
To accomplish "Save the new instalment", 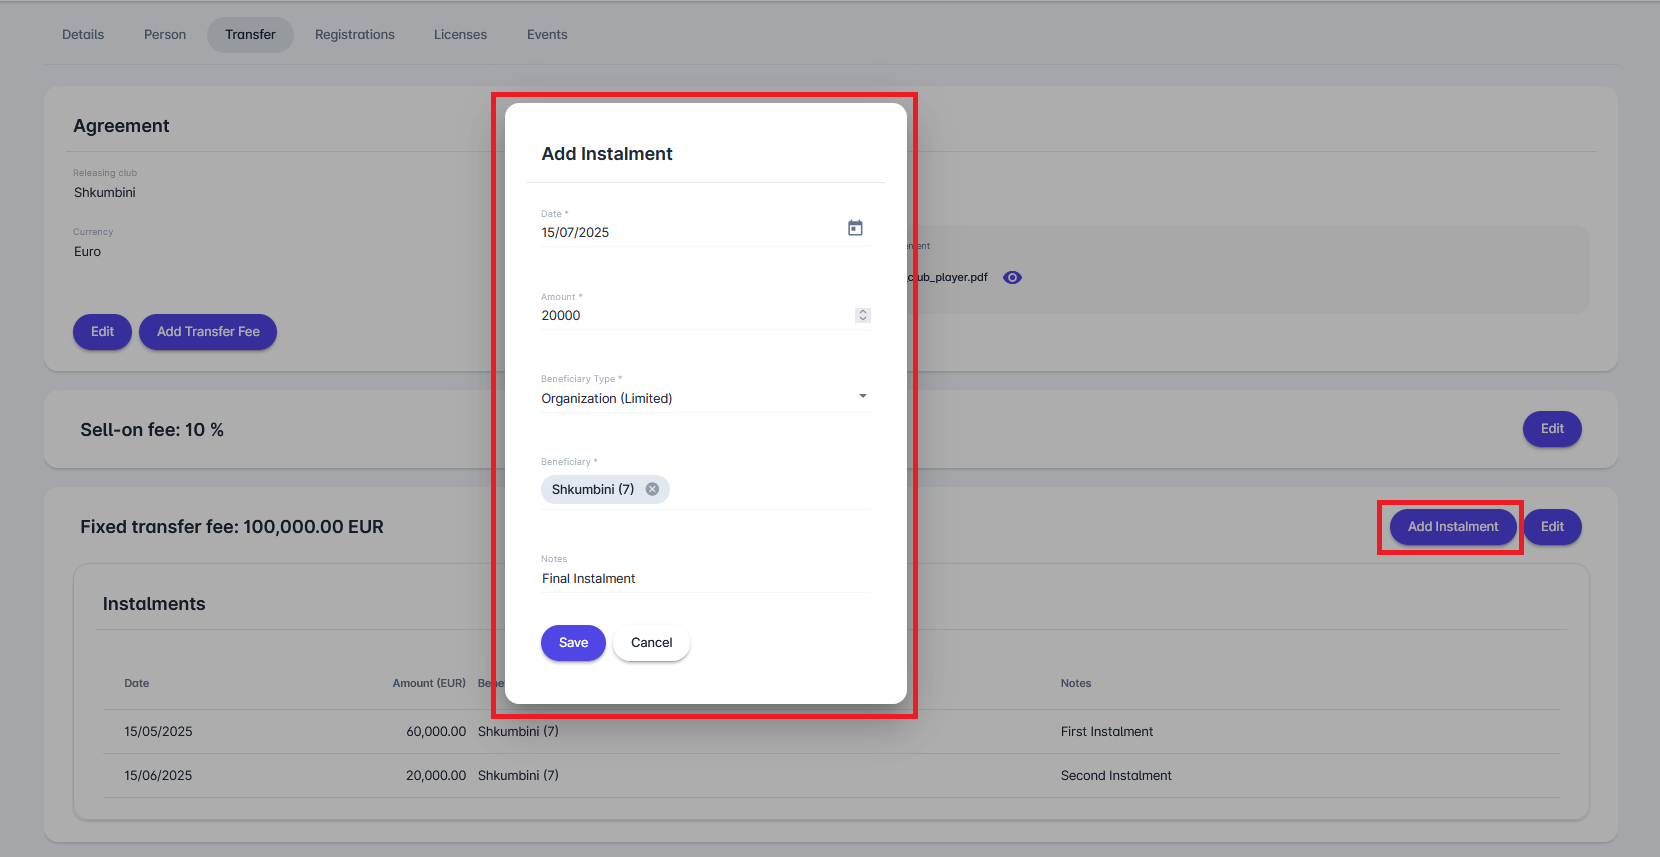I will (573, 643).
